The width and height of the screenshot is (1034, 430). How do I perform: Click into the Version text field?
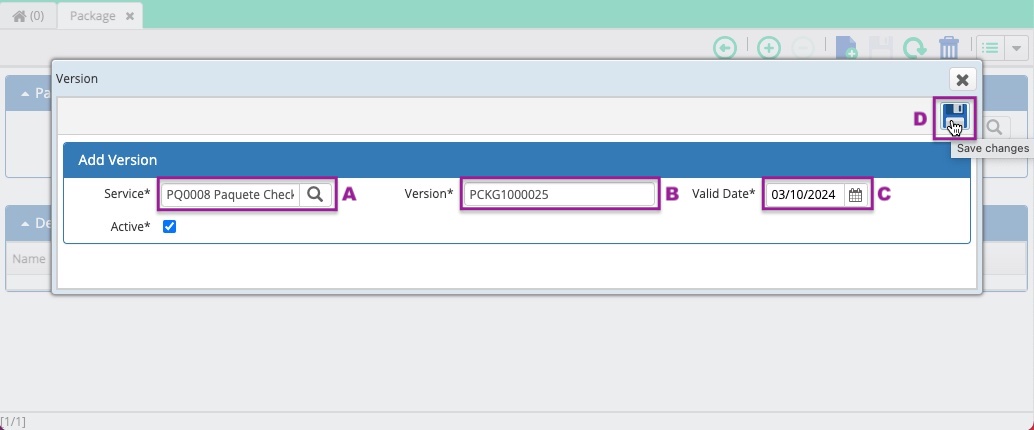pos(559,195)
